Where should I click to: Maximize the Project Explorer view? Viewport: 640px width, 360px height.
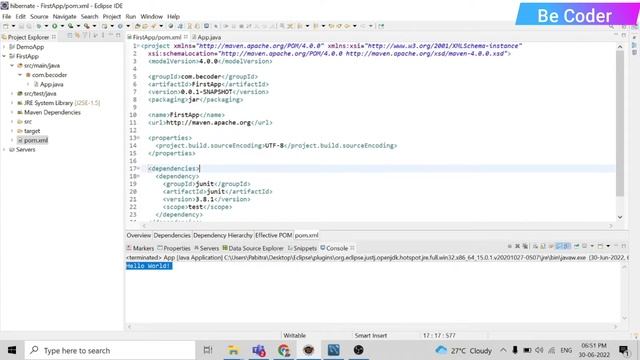coord(118,36)
